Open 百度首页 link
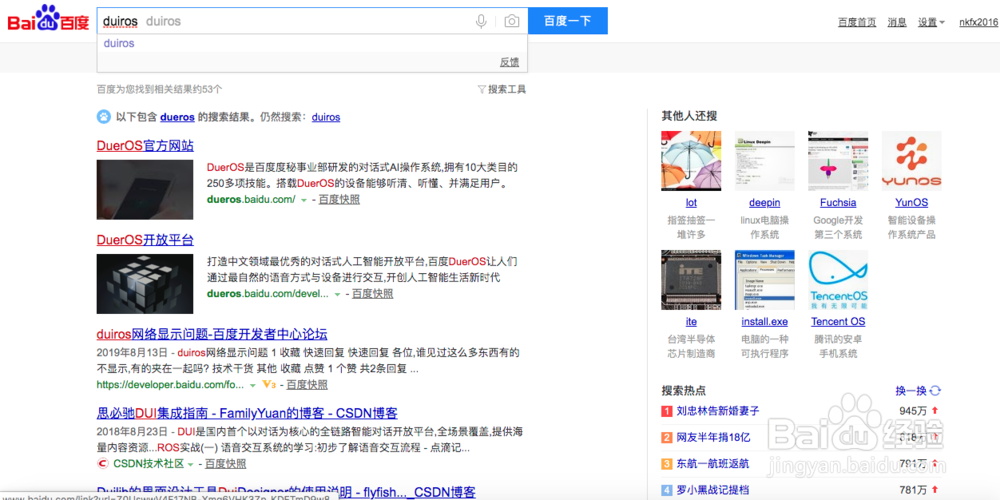This screenshot has height=500, width=1000. (857, 22)
